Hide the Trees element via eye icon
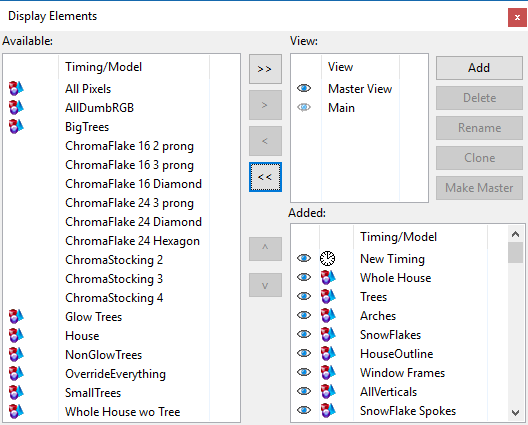Image resolution: width=528 pixels, height=425 pixels. coord(304,296)
